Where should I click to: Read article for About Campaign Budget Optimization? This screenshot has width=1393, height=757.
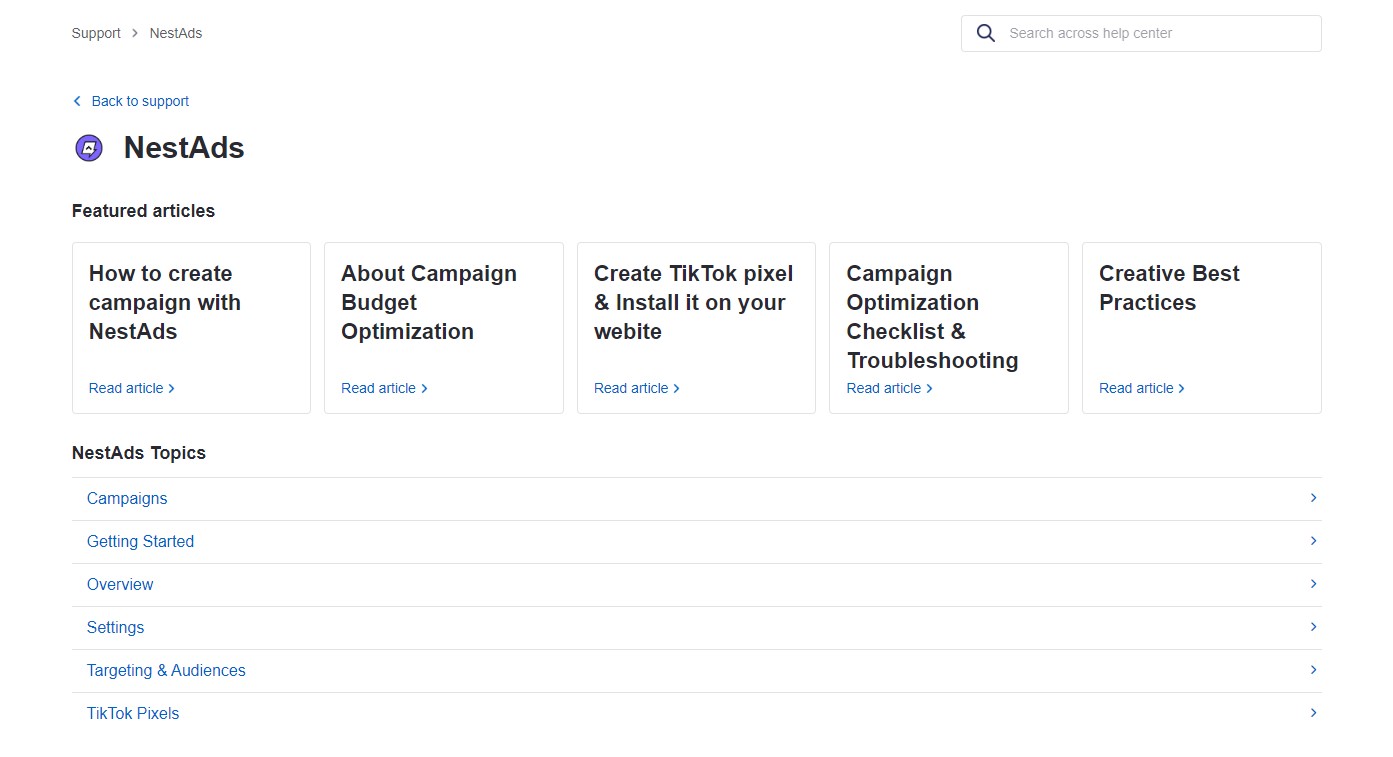click(384, 388)
